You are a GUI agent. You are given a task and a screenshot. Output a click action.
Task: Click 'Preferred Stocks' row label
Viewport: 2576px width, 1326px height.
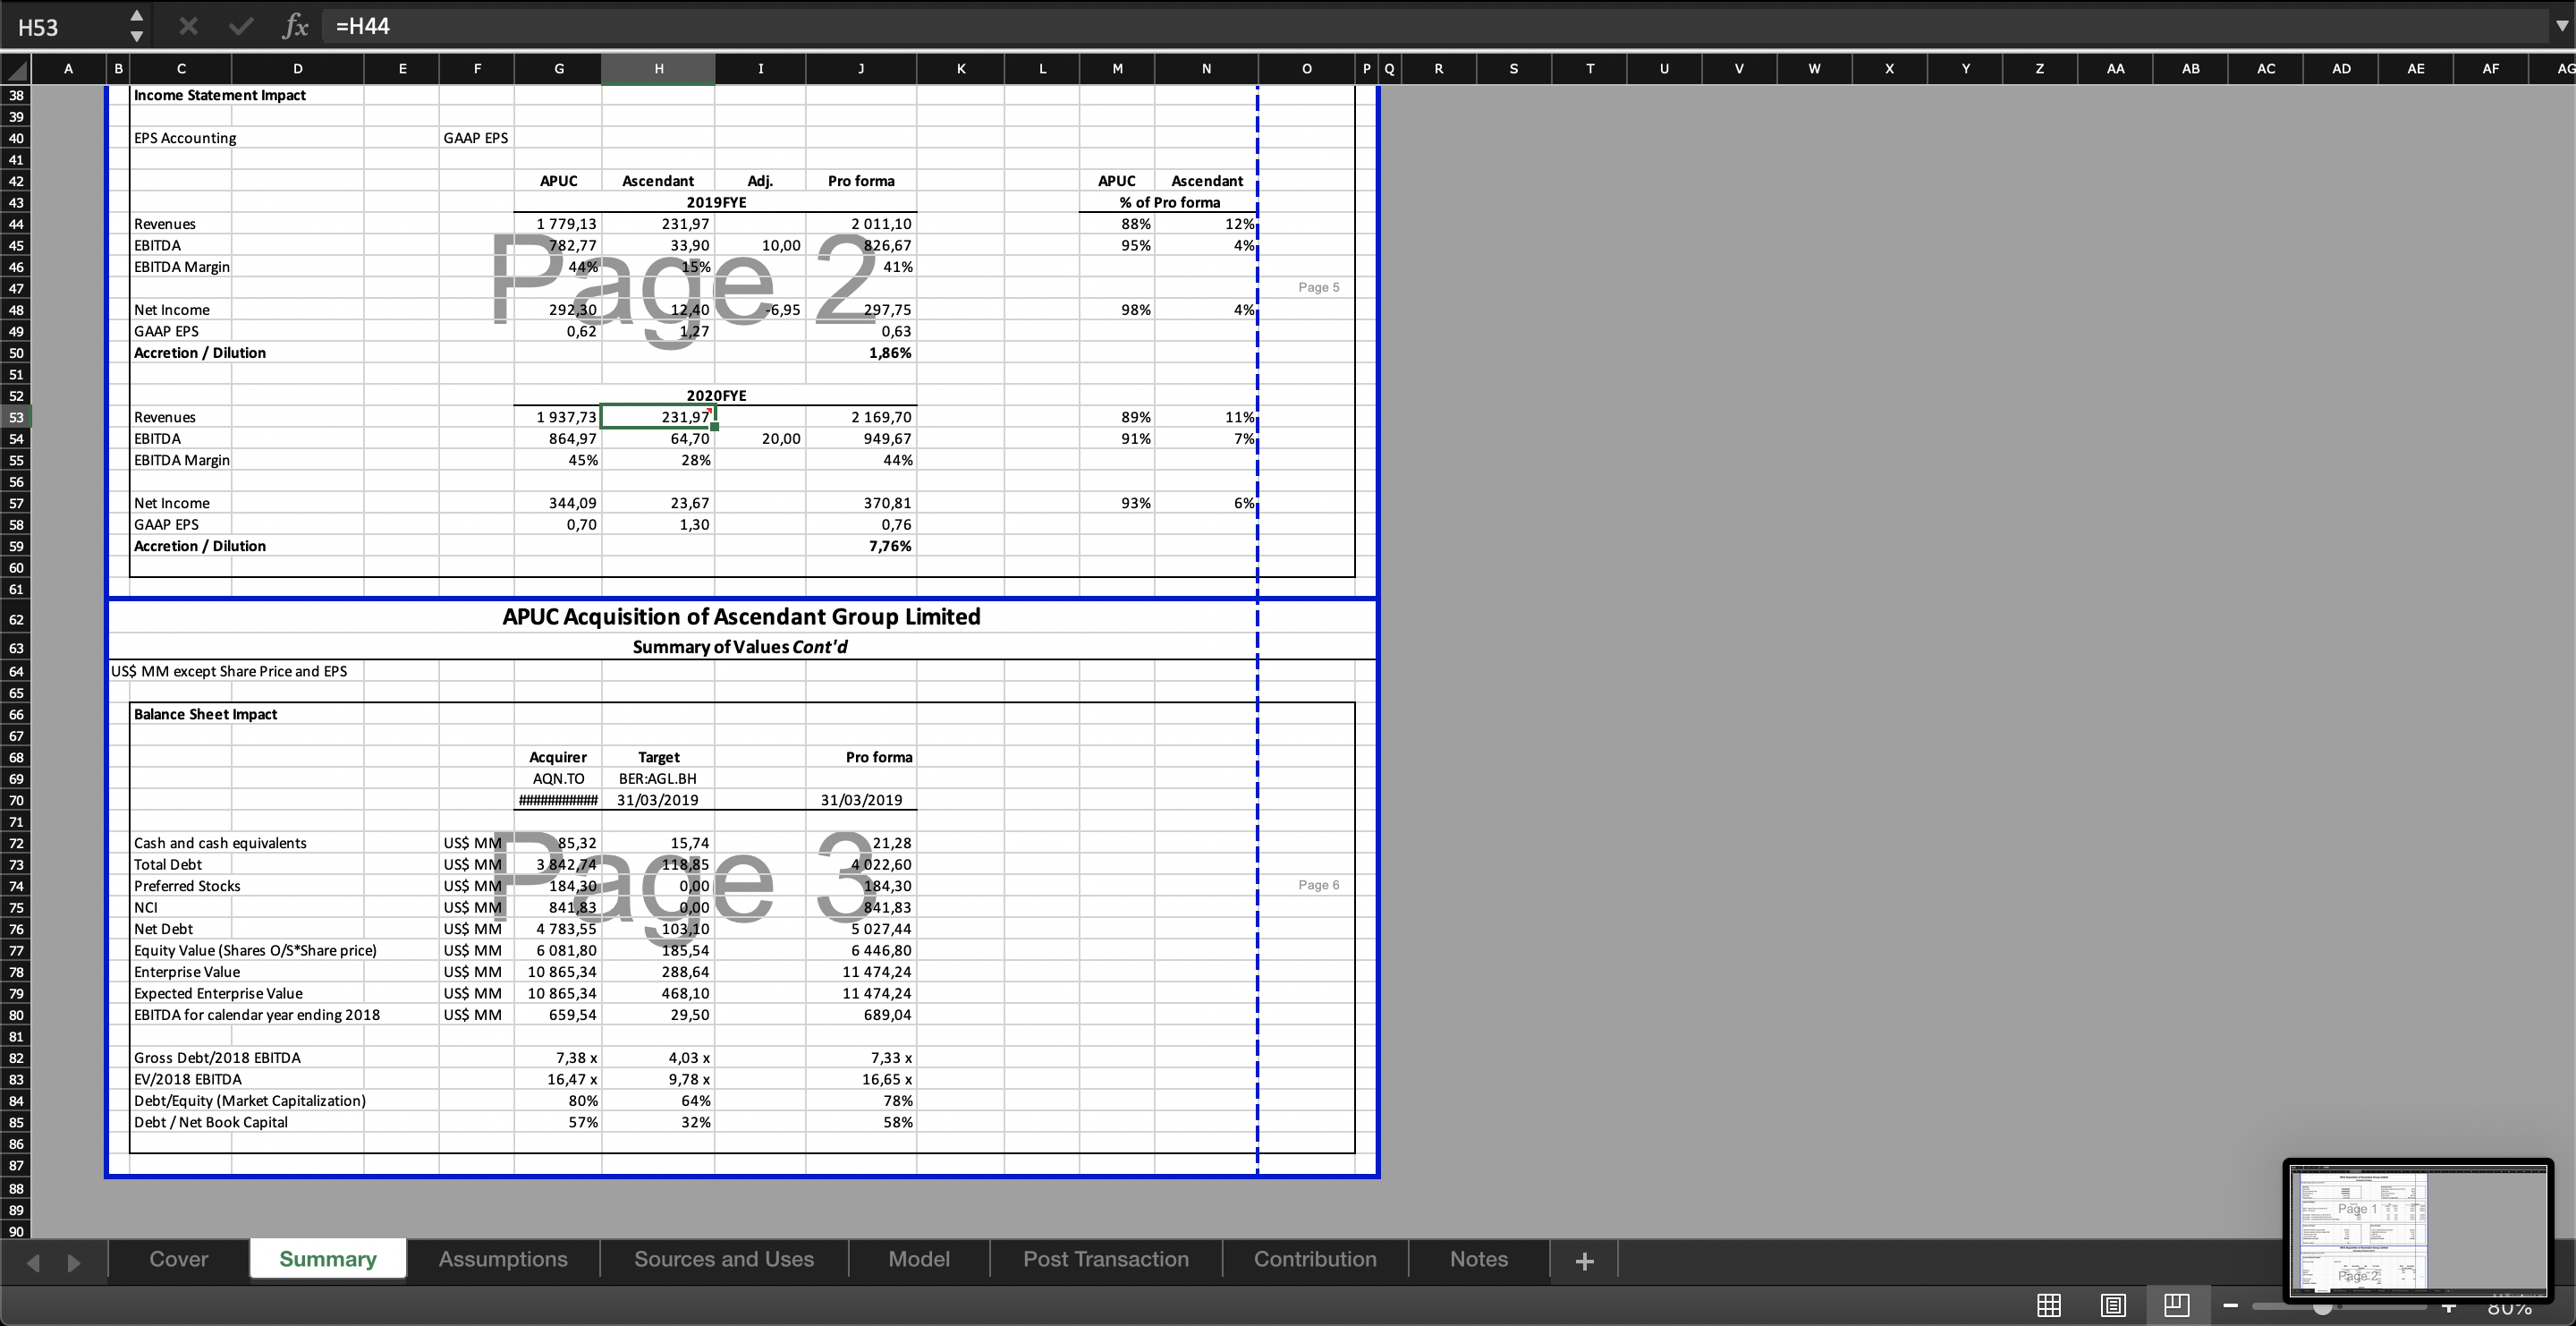coord(187,886)
